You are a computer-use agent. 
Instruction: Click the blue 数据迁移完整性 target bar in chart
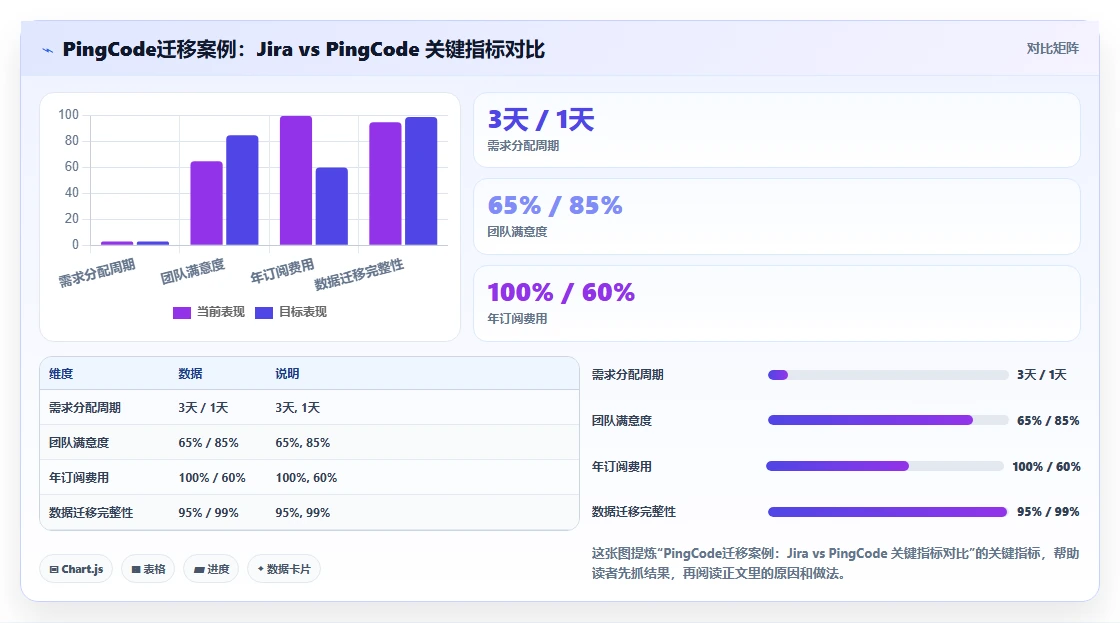click(421, 181)
